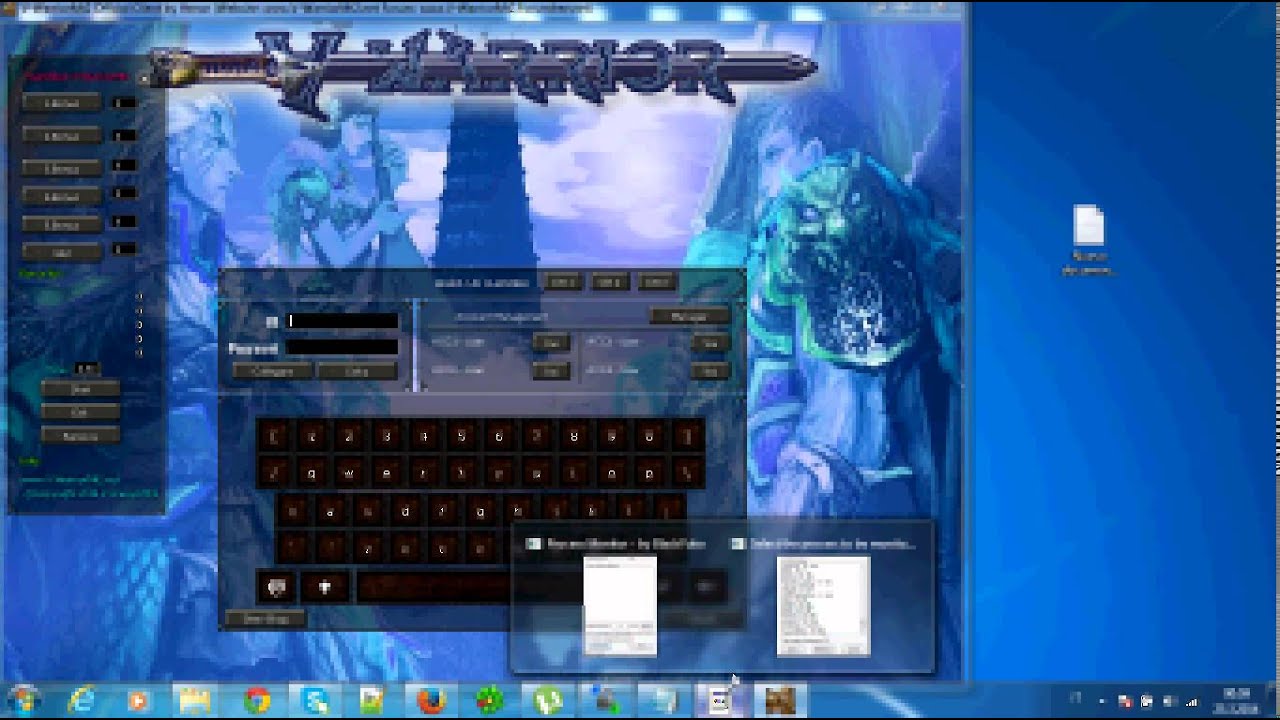Click the 'd' key on the virtual keyboard
This screenshot has height=720, width=1280.
click(x=405, y=511)
